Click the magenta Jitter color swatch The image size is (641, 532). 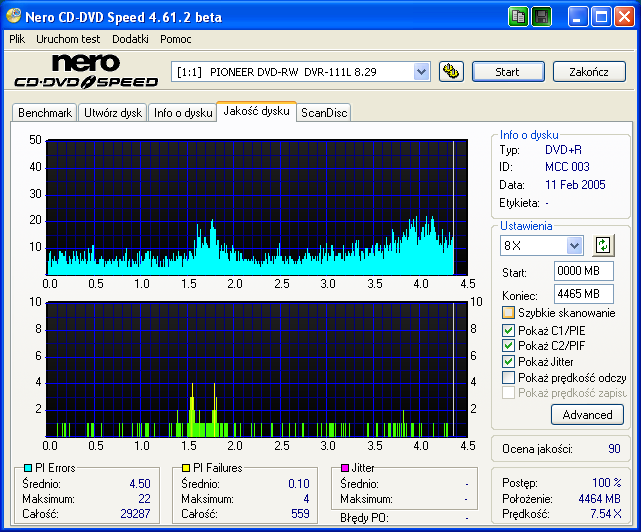pos(345,468)
